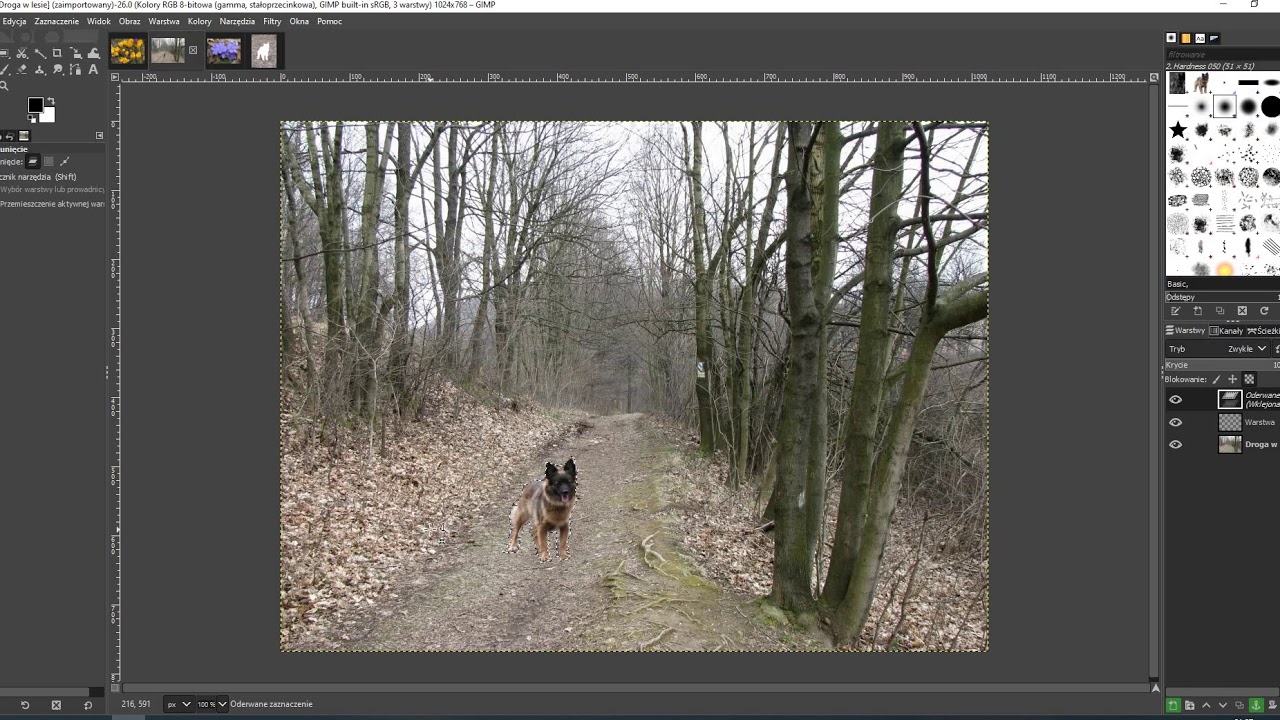The height and width of the screenshot is (720, 1280).
Task: Open the Kolory menu
Action: tap(200, 21)
